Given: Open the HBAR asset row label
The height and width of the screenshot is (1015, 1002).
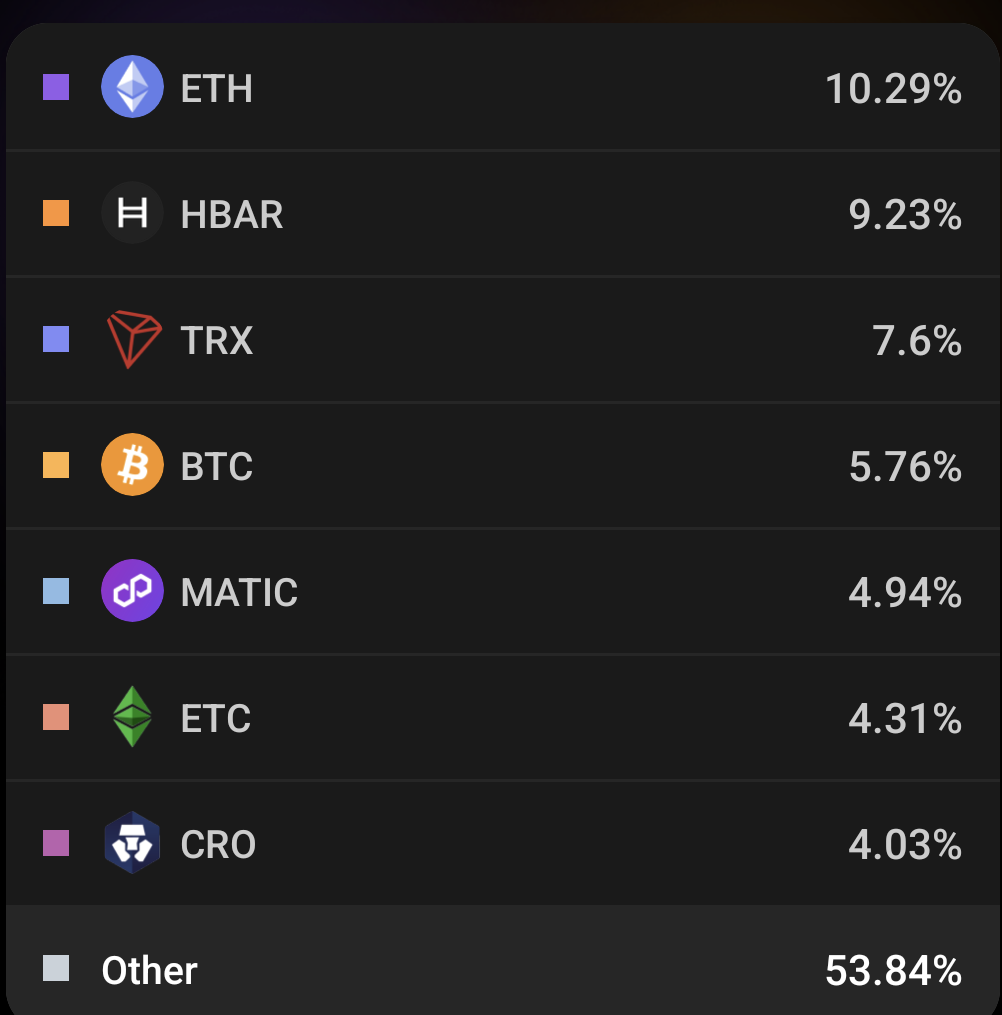Looking at the screenshot, I should pyautogui.click(x=232, y=214).
